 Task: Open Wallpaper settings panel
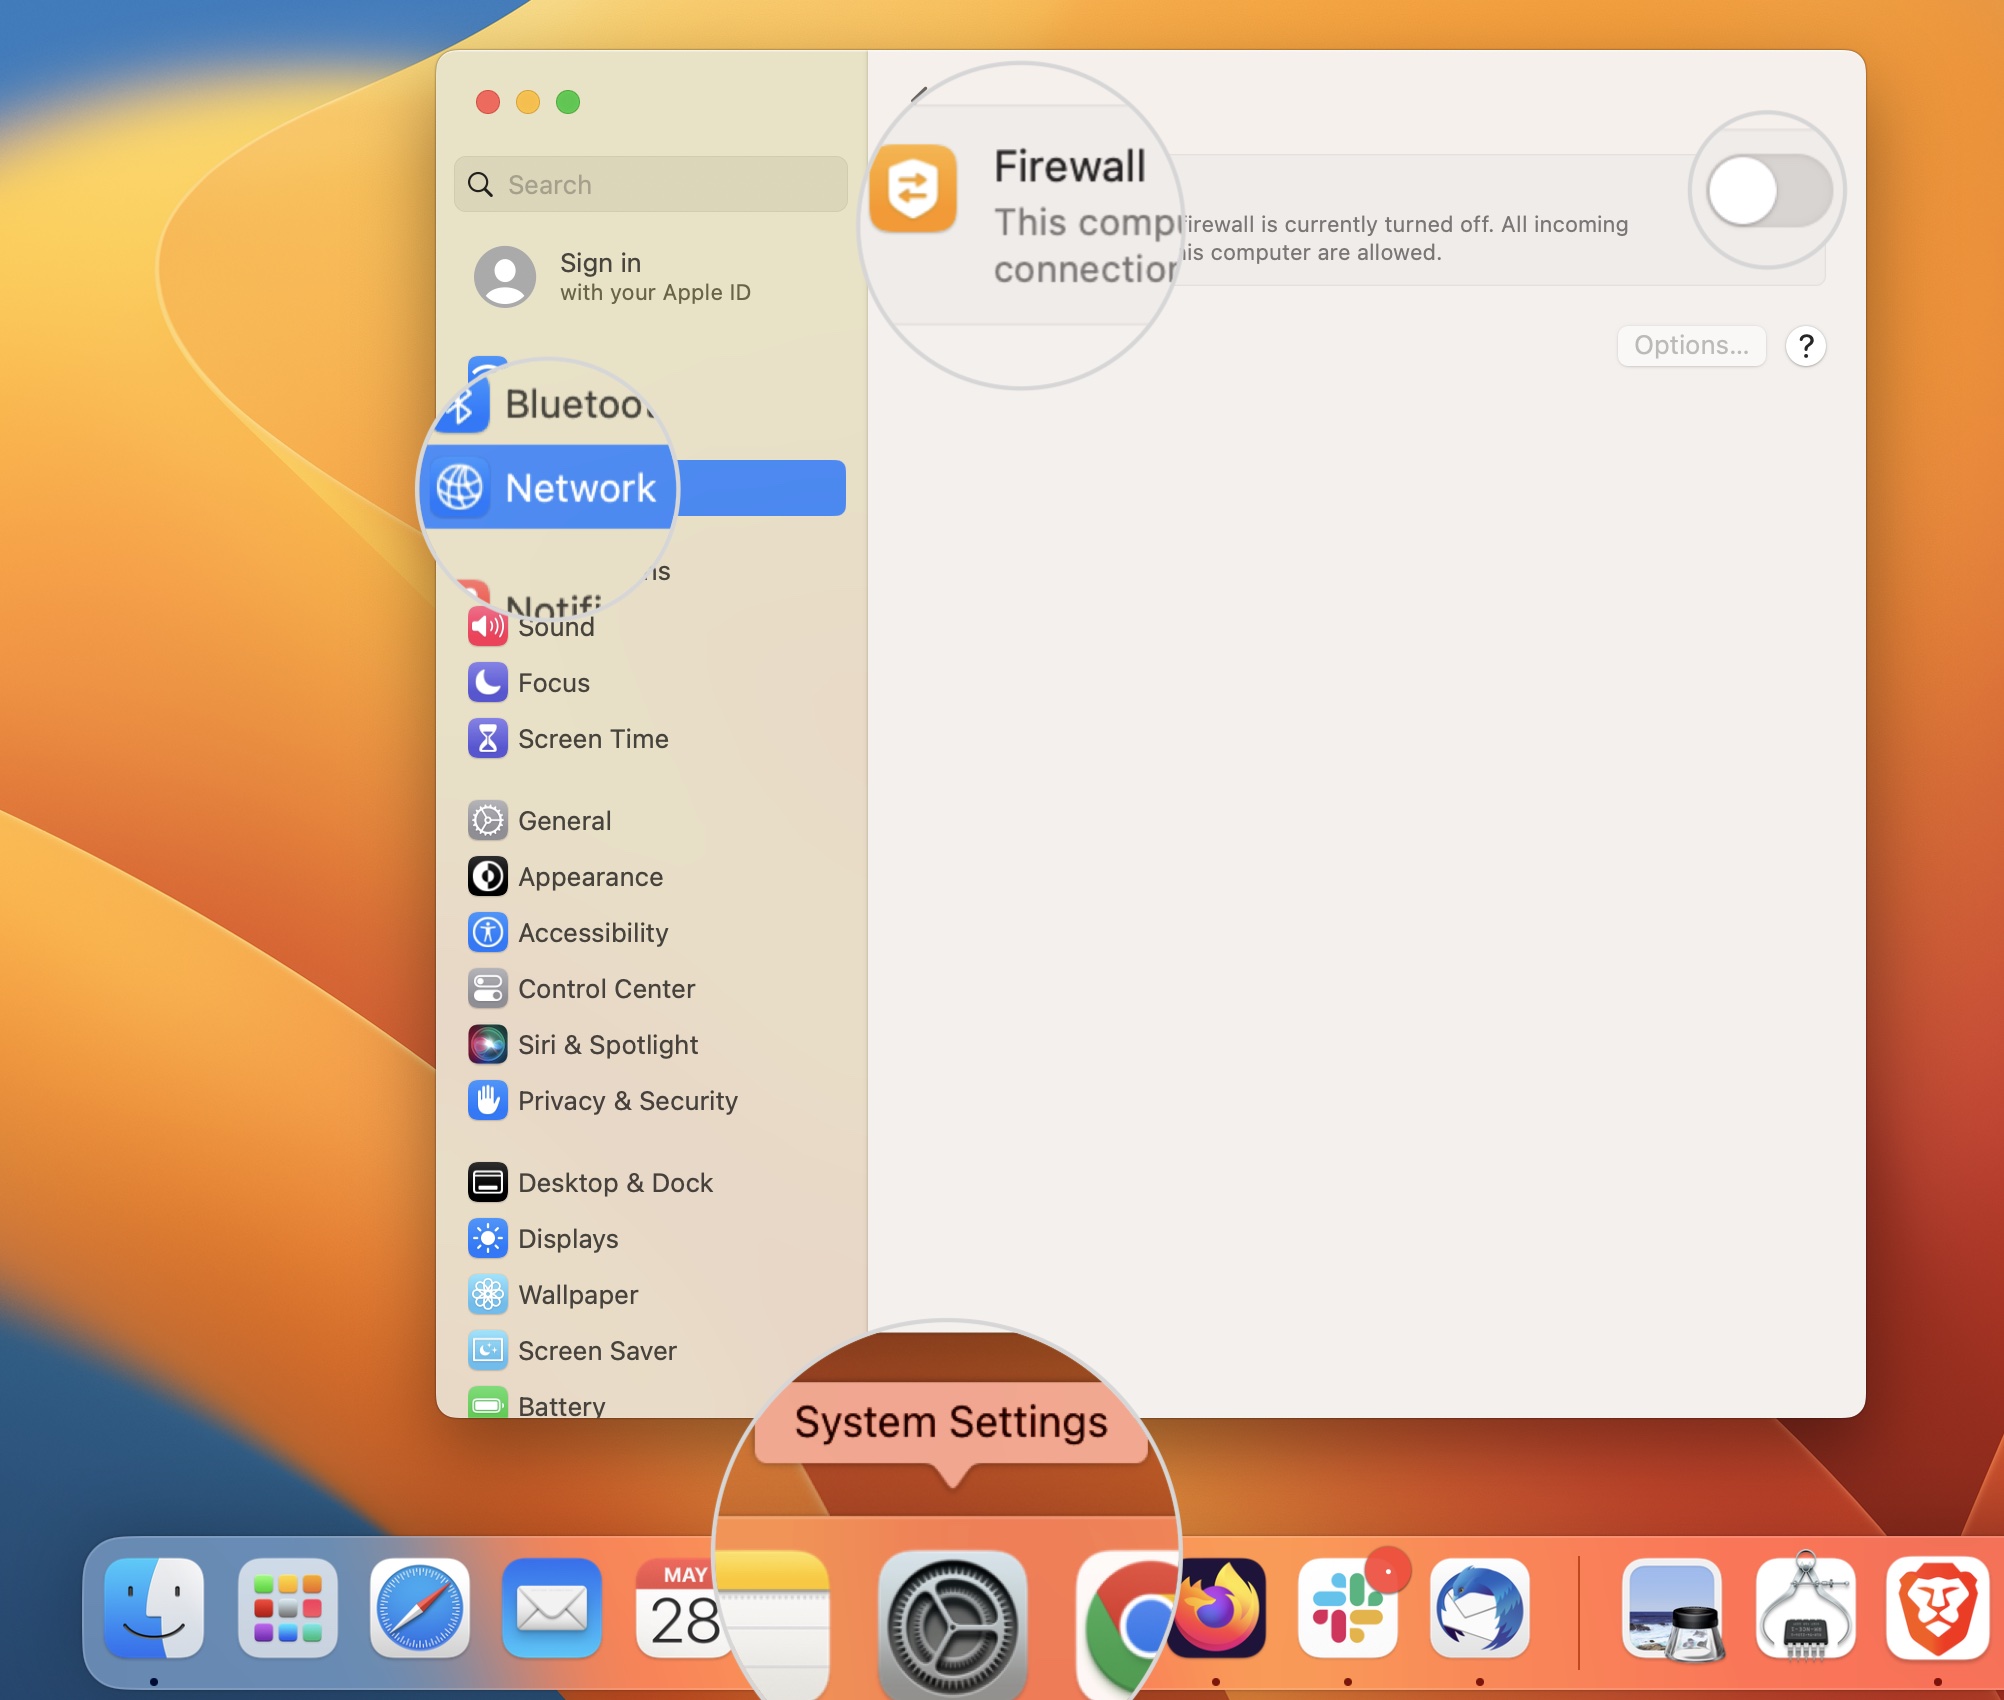[x=579, y=1294]
